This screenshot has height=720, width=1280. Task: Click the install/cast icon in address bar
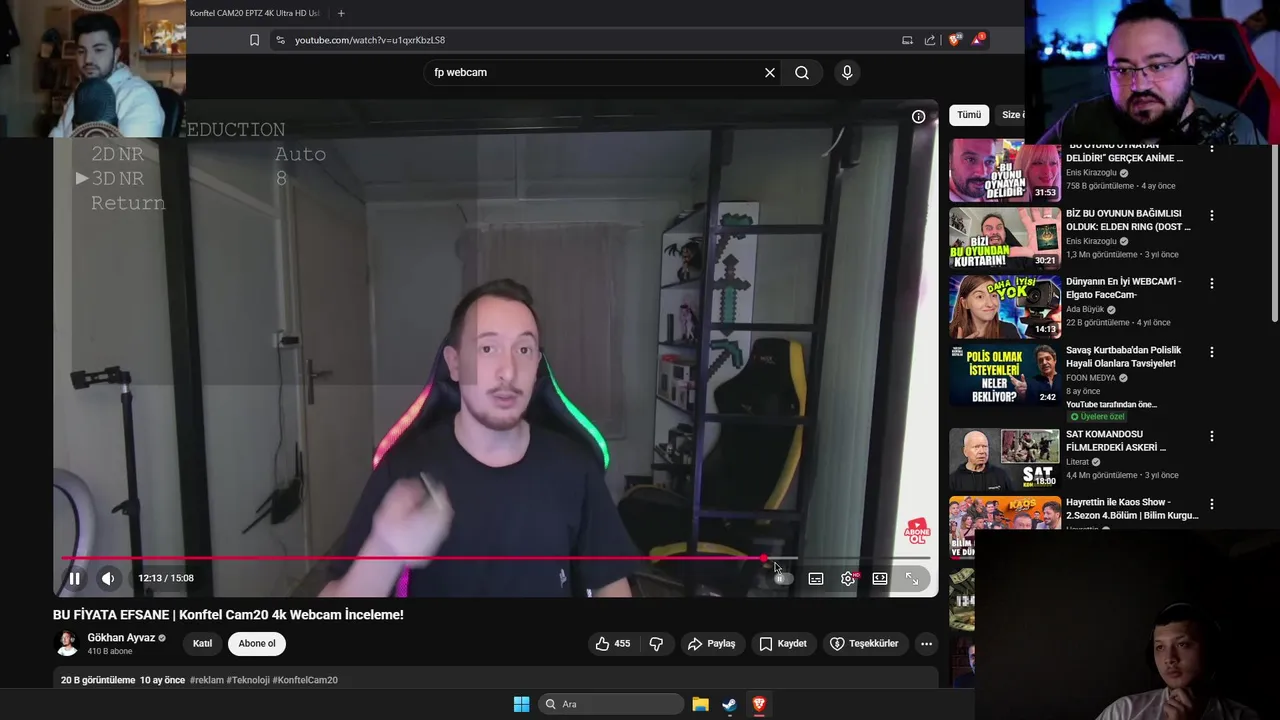coord(907,40)
